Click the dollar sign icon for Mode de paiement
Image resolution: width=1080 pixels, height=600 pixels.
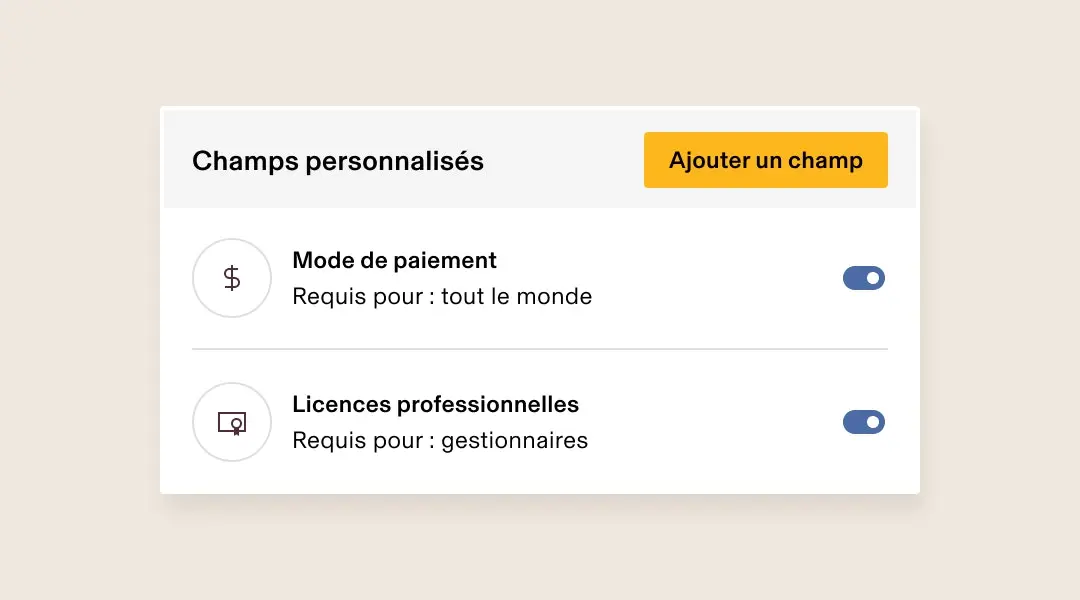[x=232, y=278]
